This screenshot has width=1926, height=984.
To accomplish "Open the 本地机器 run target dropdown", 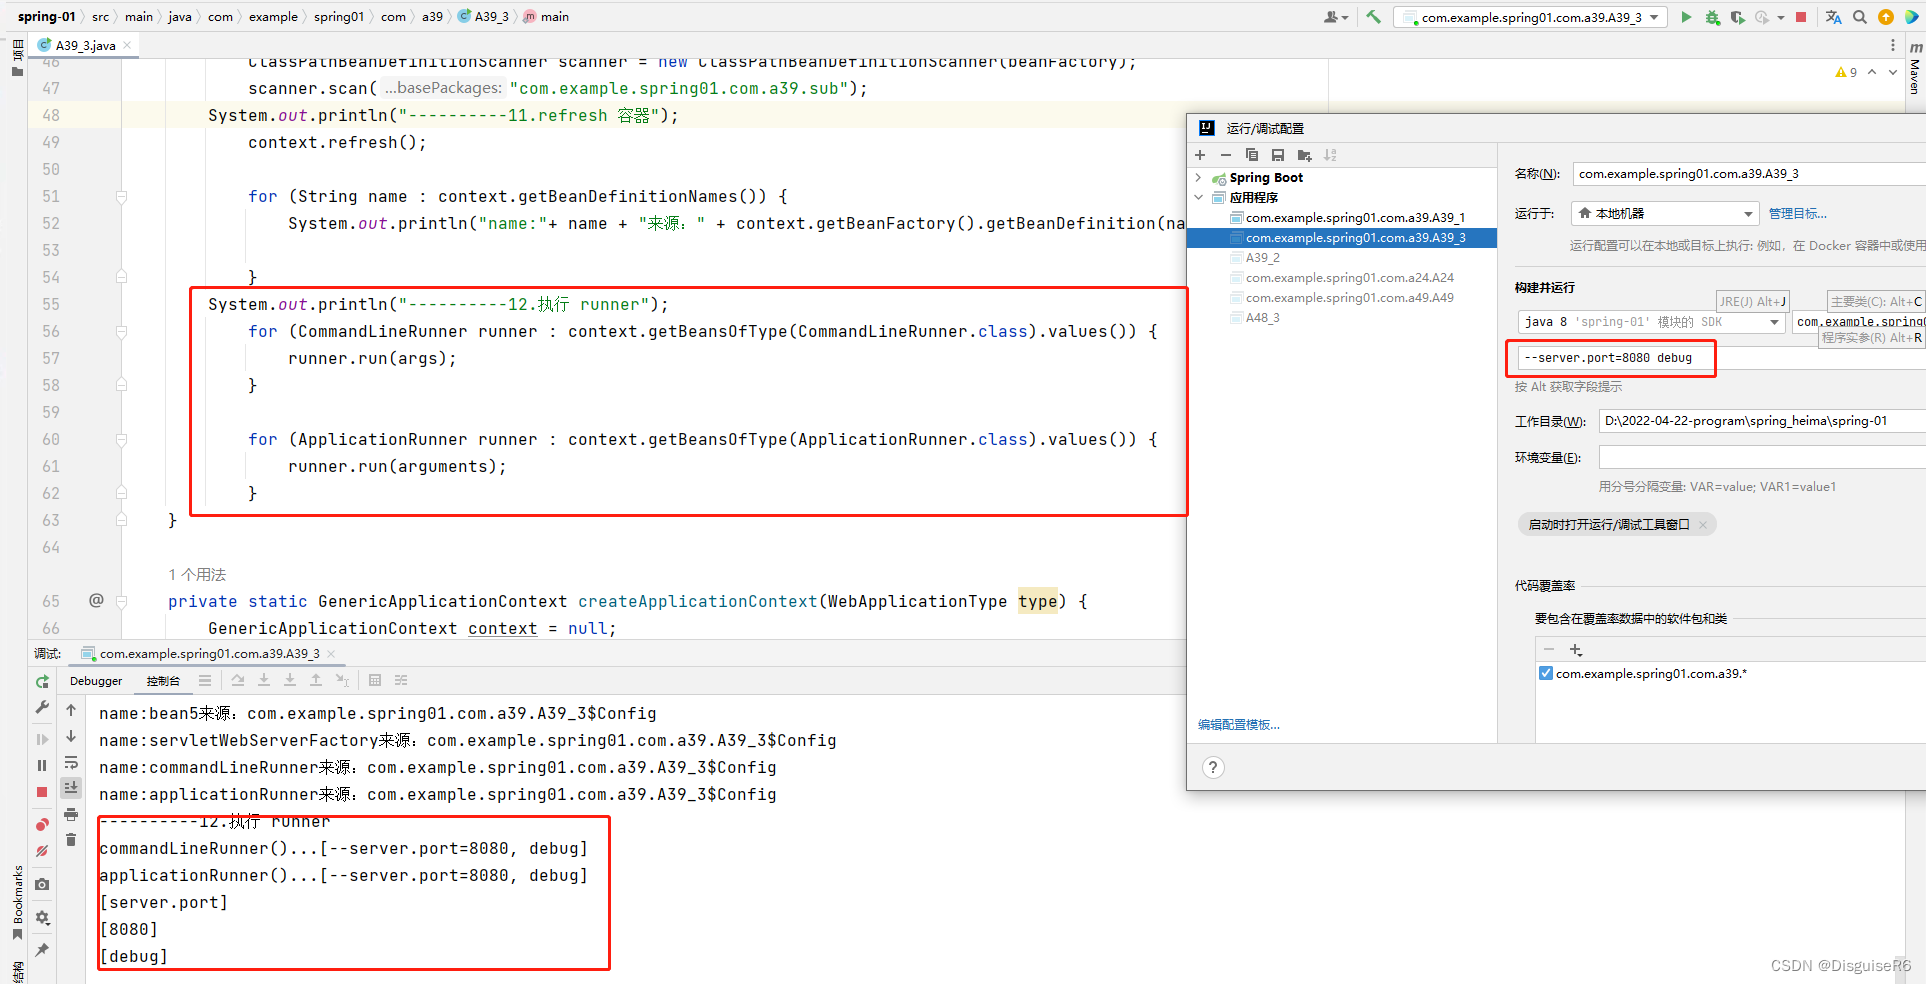I will pyautogui.click(x=1665, y=213).
